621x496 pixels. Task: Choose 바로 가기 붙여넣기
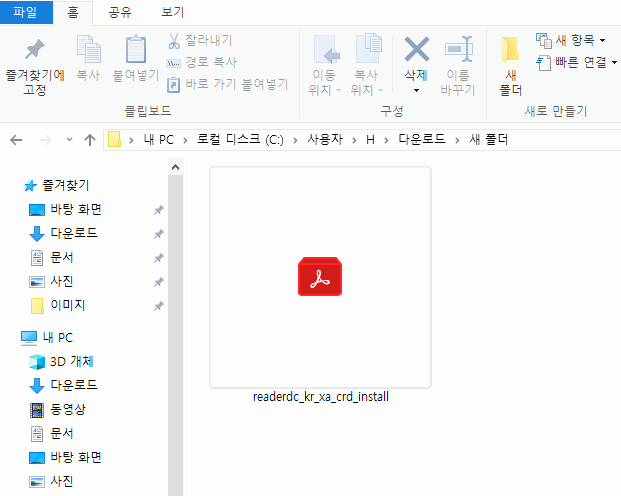coord(227,84)
